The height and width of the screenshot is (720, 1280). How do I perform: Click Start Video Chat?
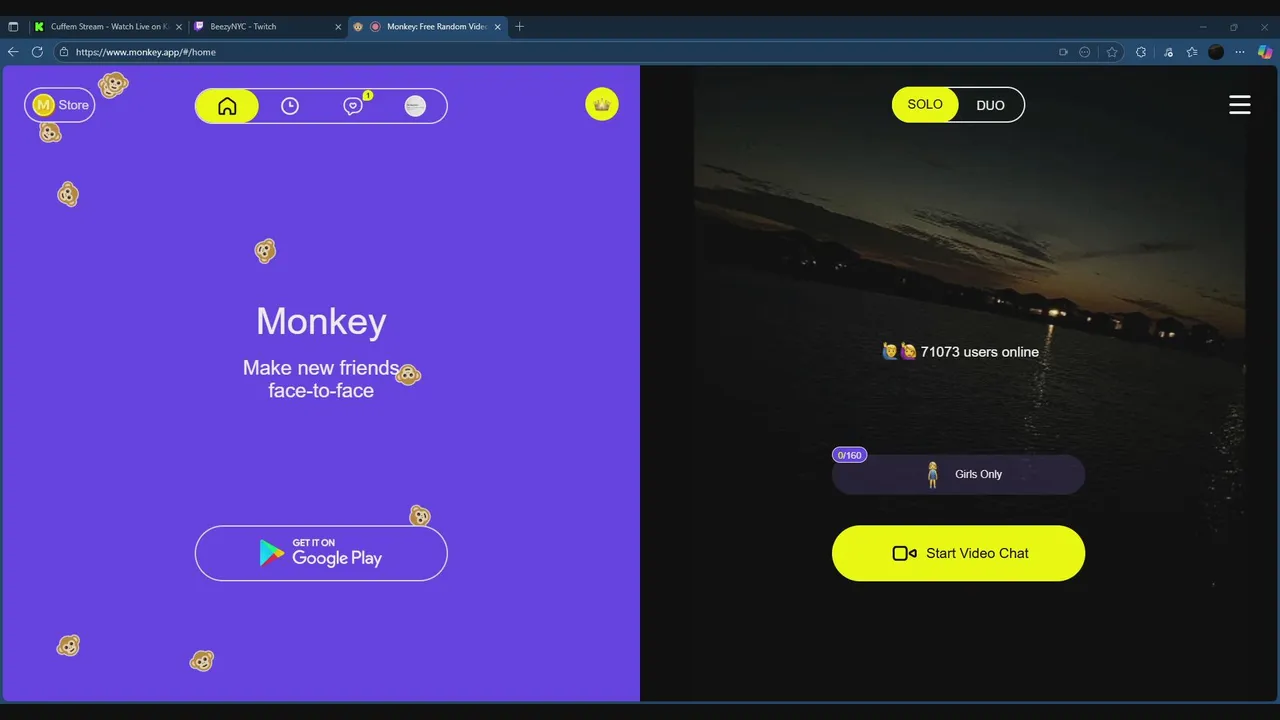point(958,553)
